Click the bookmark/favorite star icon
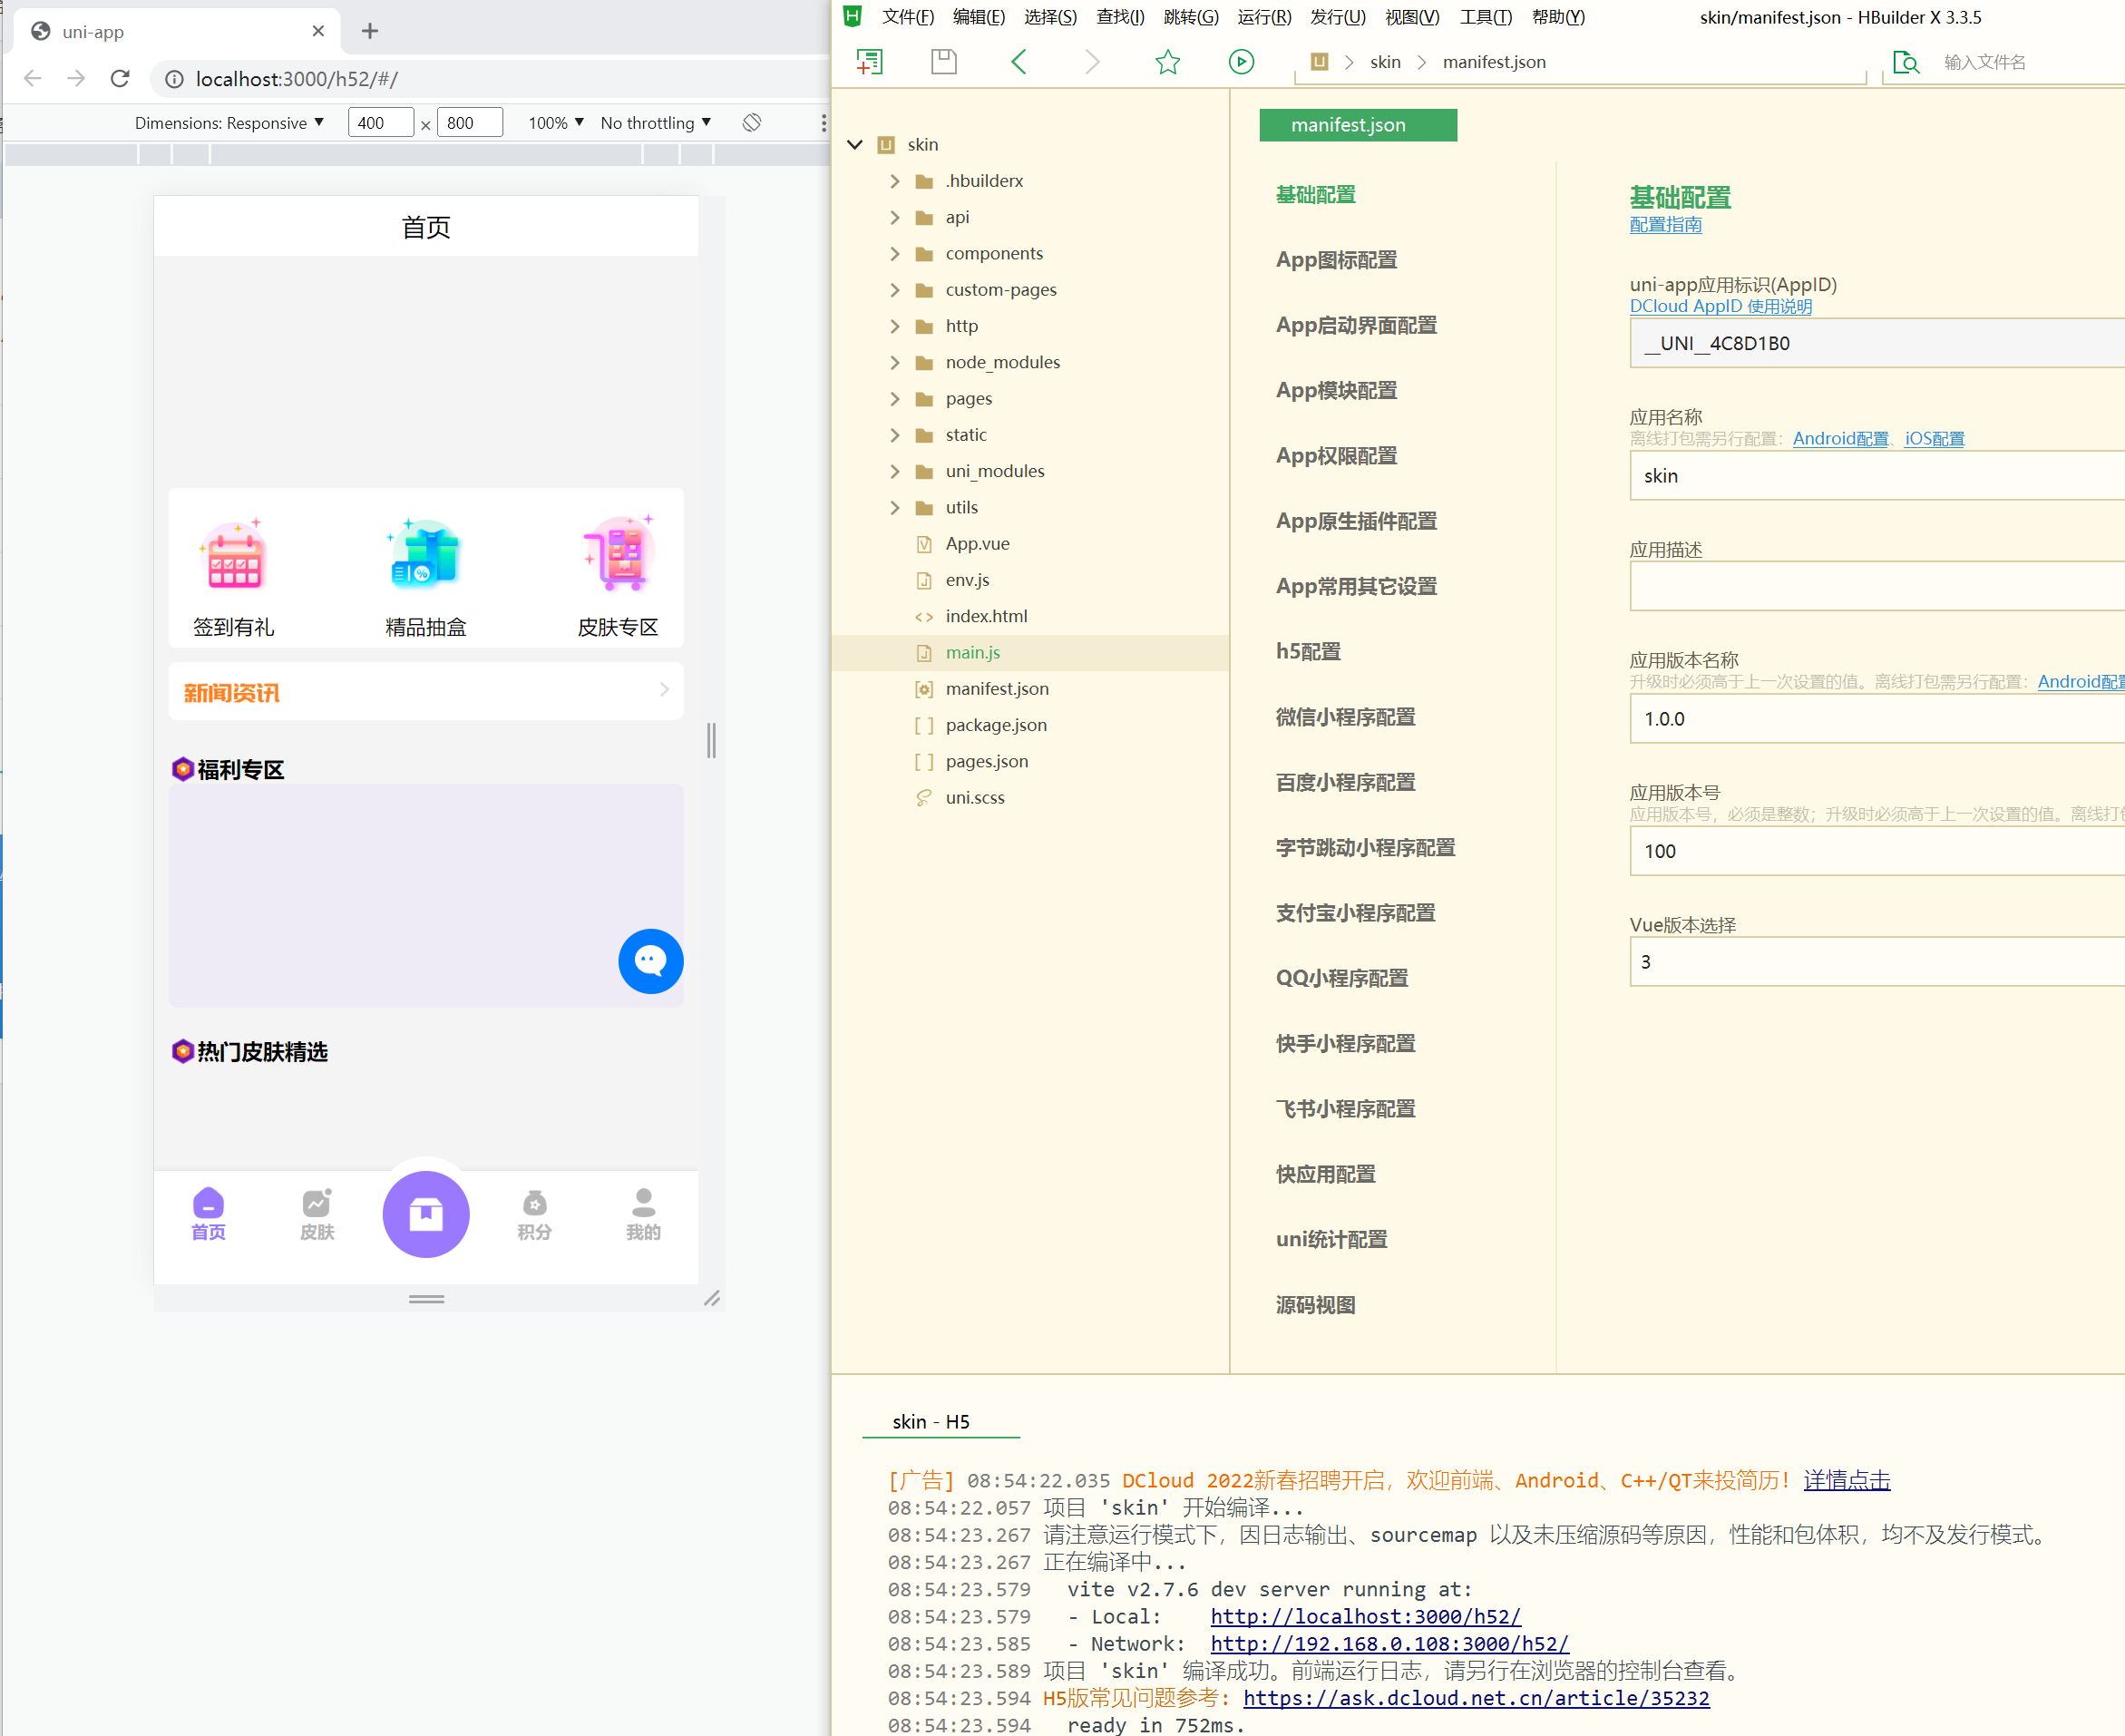The image size is (2125, 1736). point(1168,60)
